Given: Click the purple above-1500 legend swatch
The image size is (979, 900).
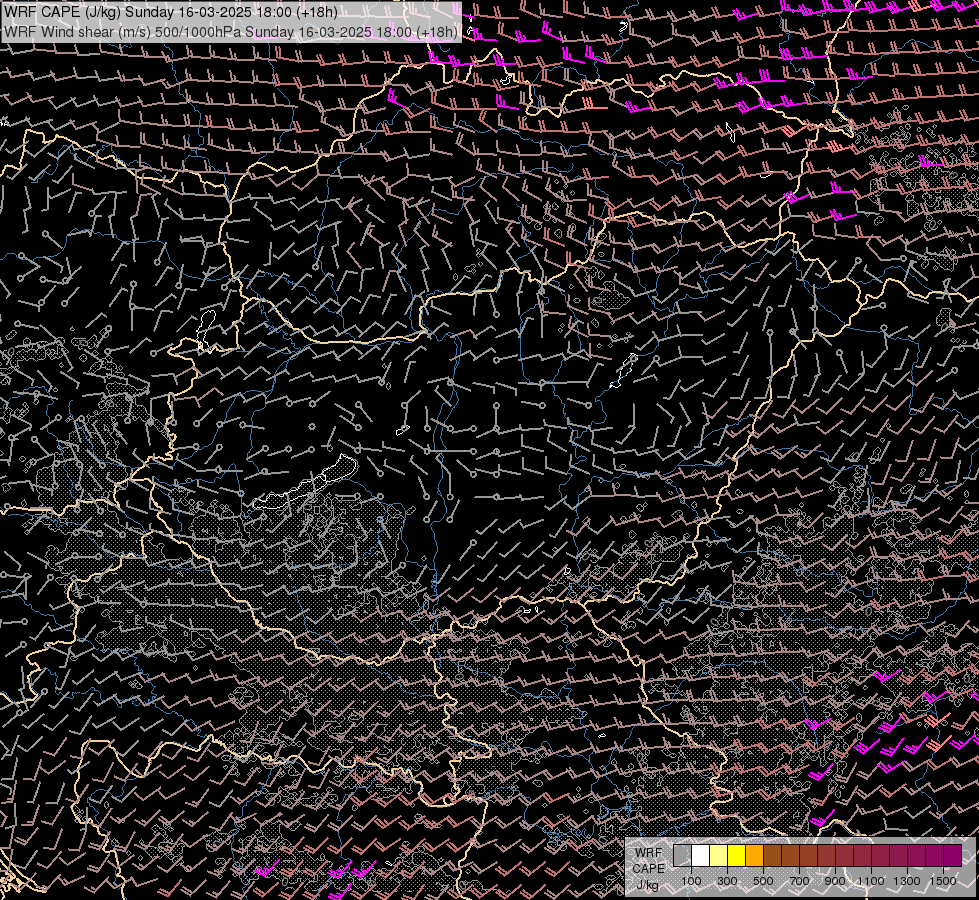Looking at the screenshot, I should point(952,856).
